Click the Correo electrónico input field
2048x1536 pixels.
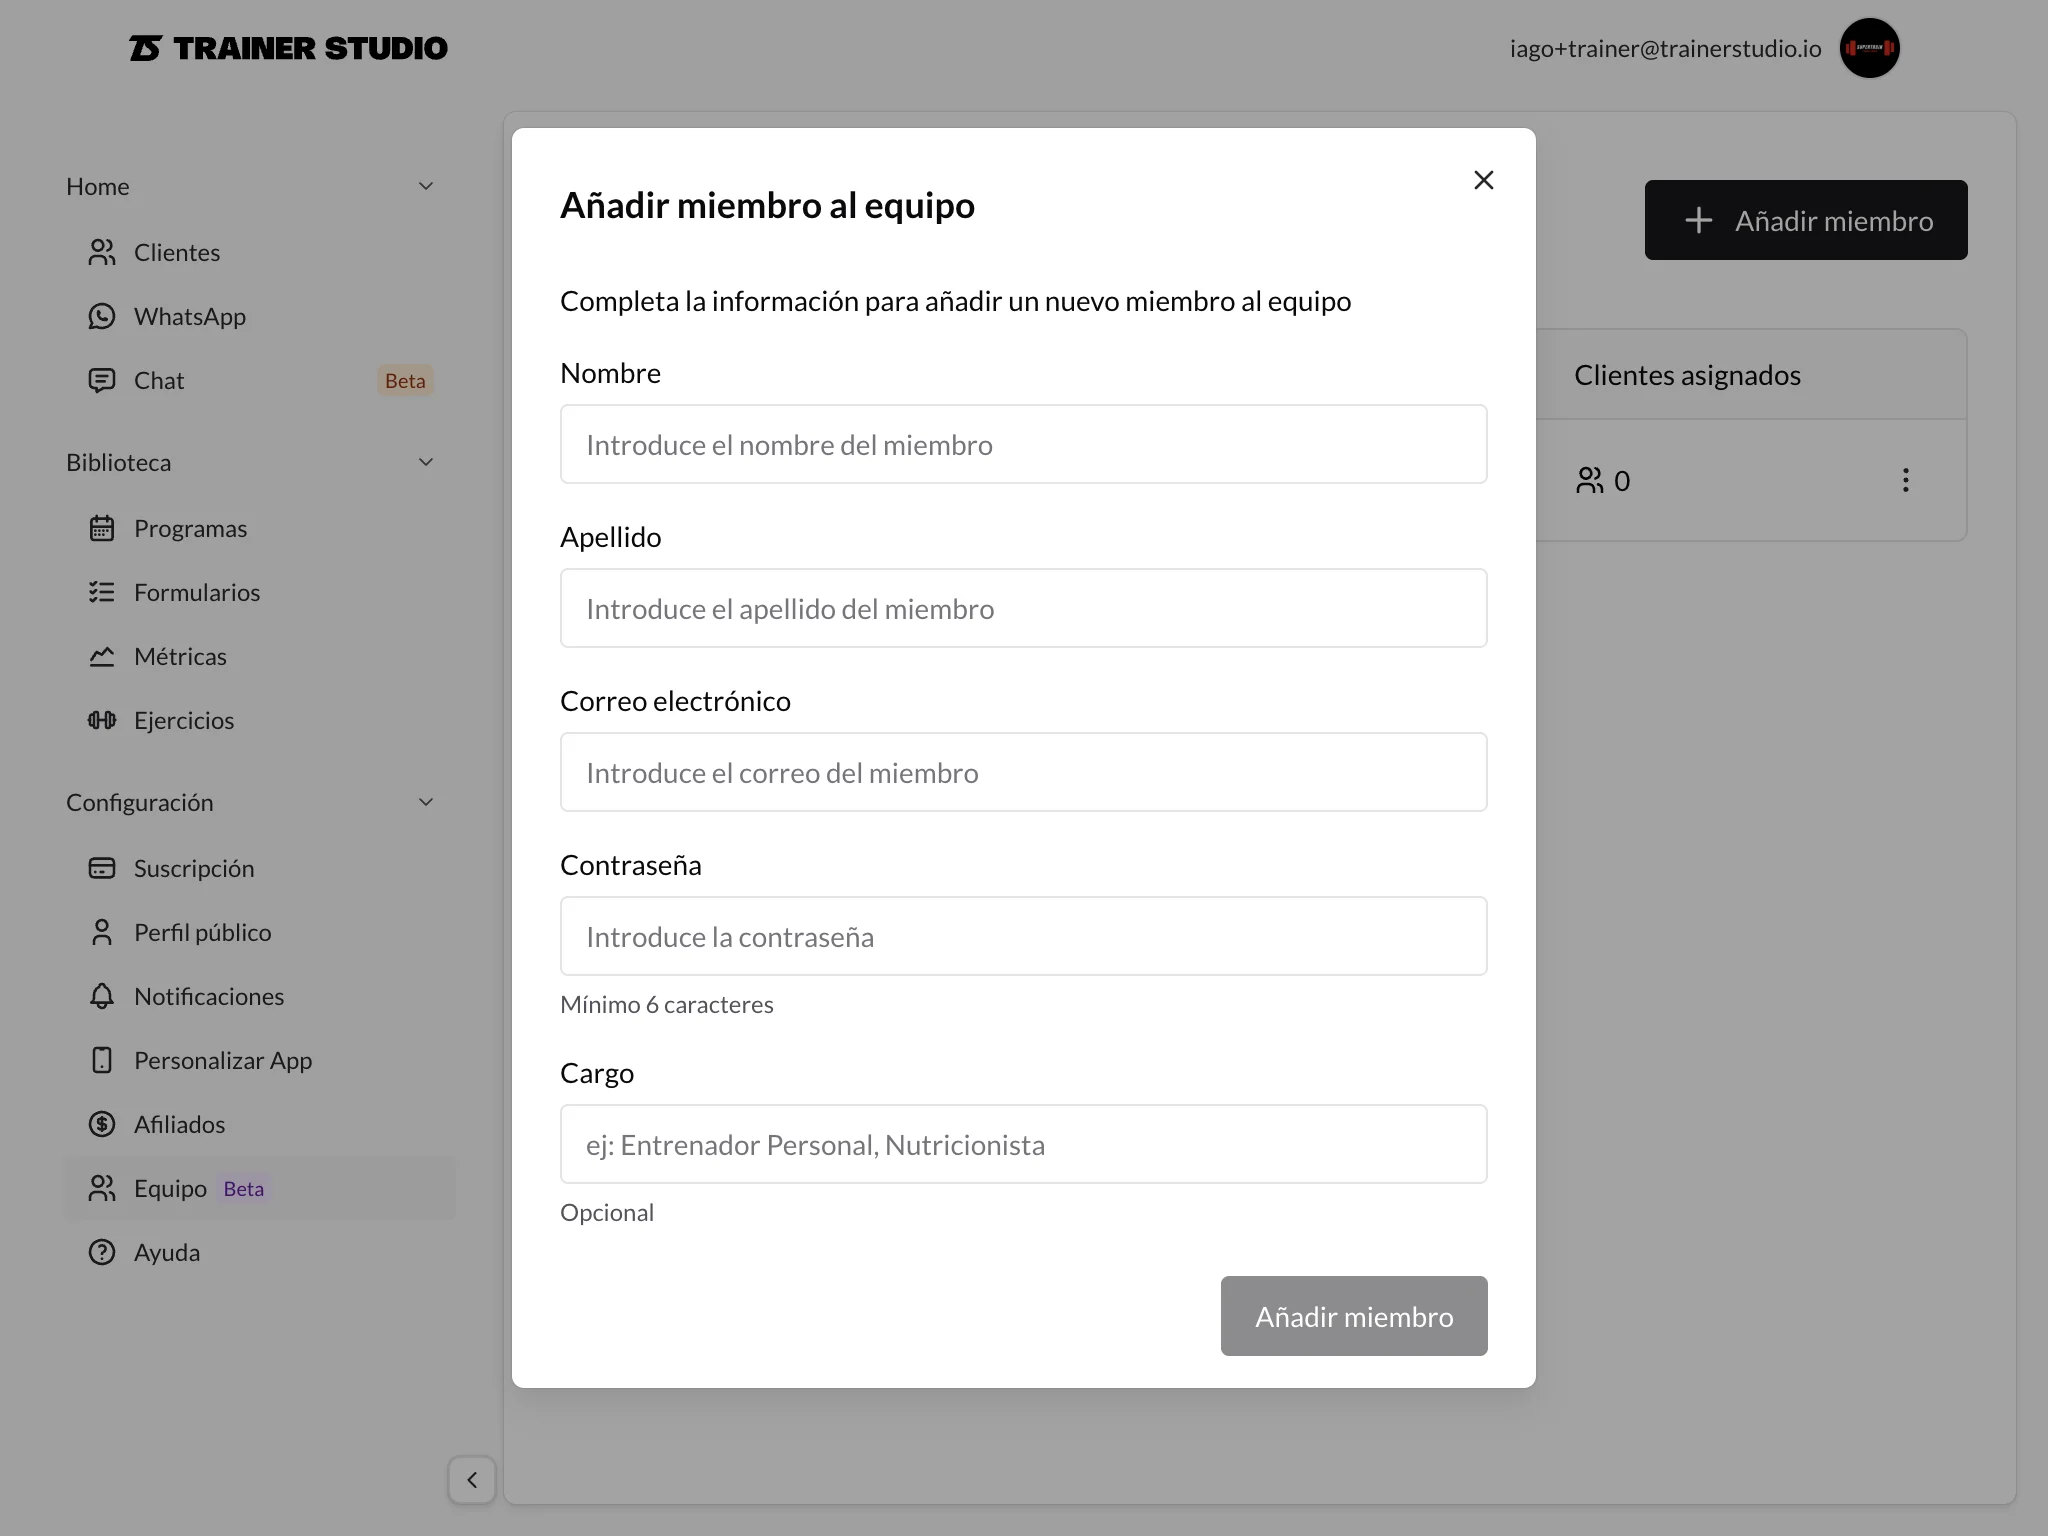pos(1023,772)
